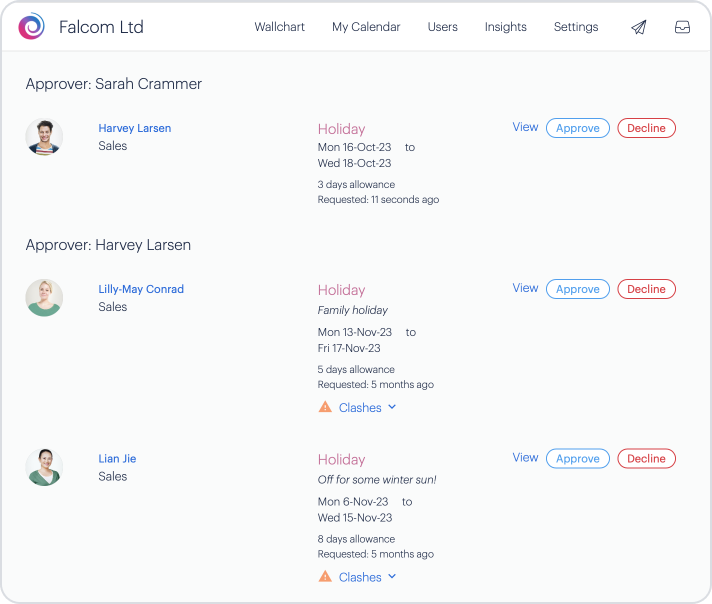Expand Clashes for Lian Jie's request
Screen dimensions: 712x604
coord(367,577)
